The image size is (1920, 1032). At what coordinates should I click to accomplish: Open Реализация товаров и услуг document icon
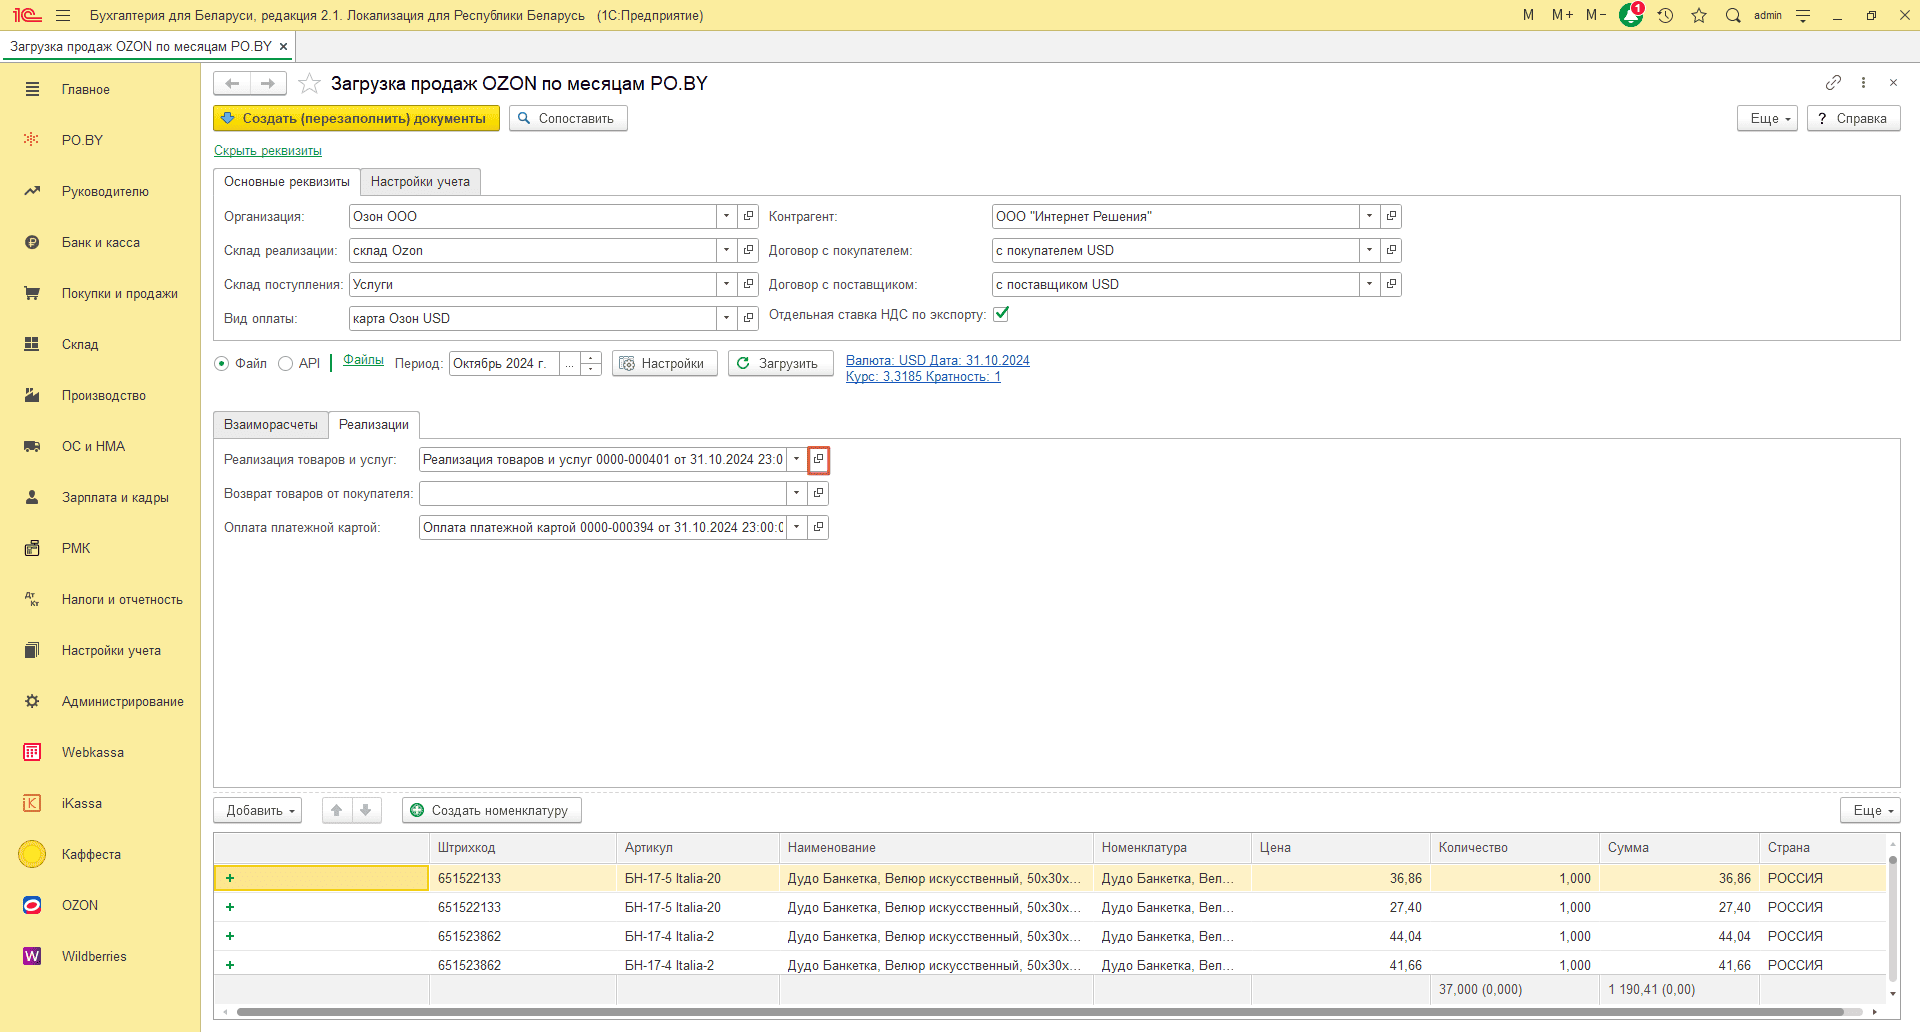coord(818,459)
